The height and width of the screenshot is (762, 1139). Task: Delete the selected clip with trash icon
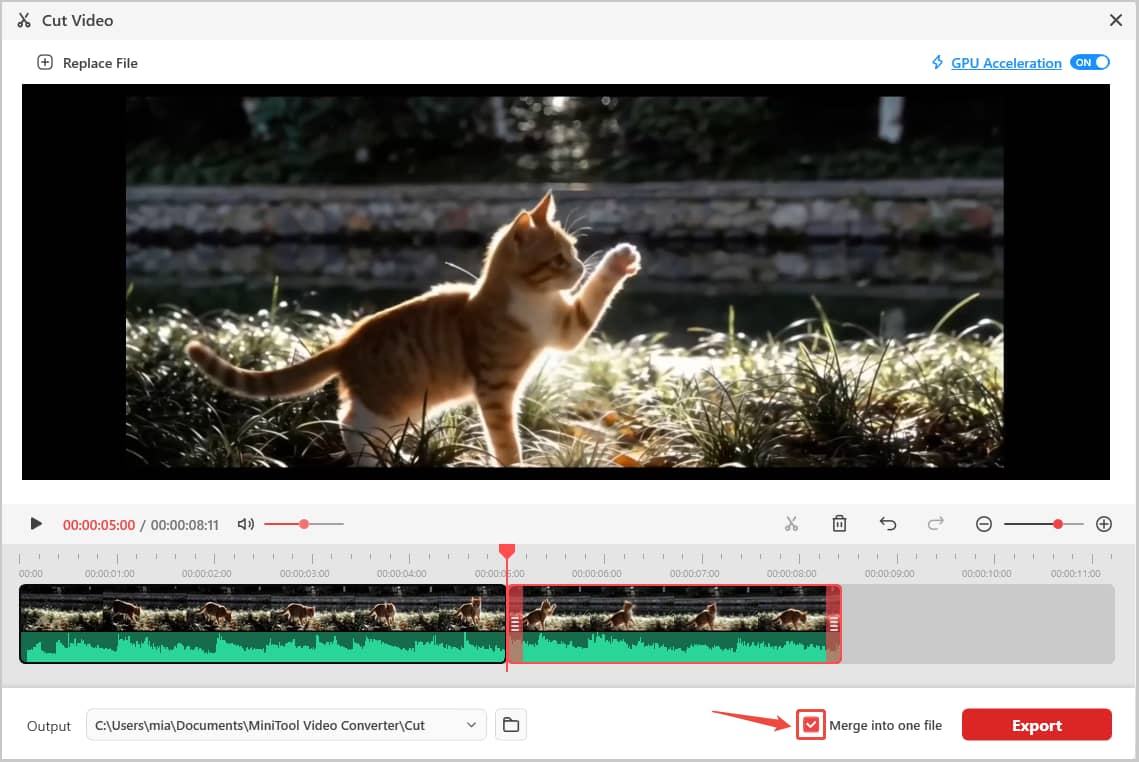(839, 524)
